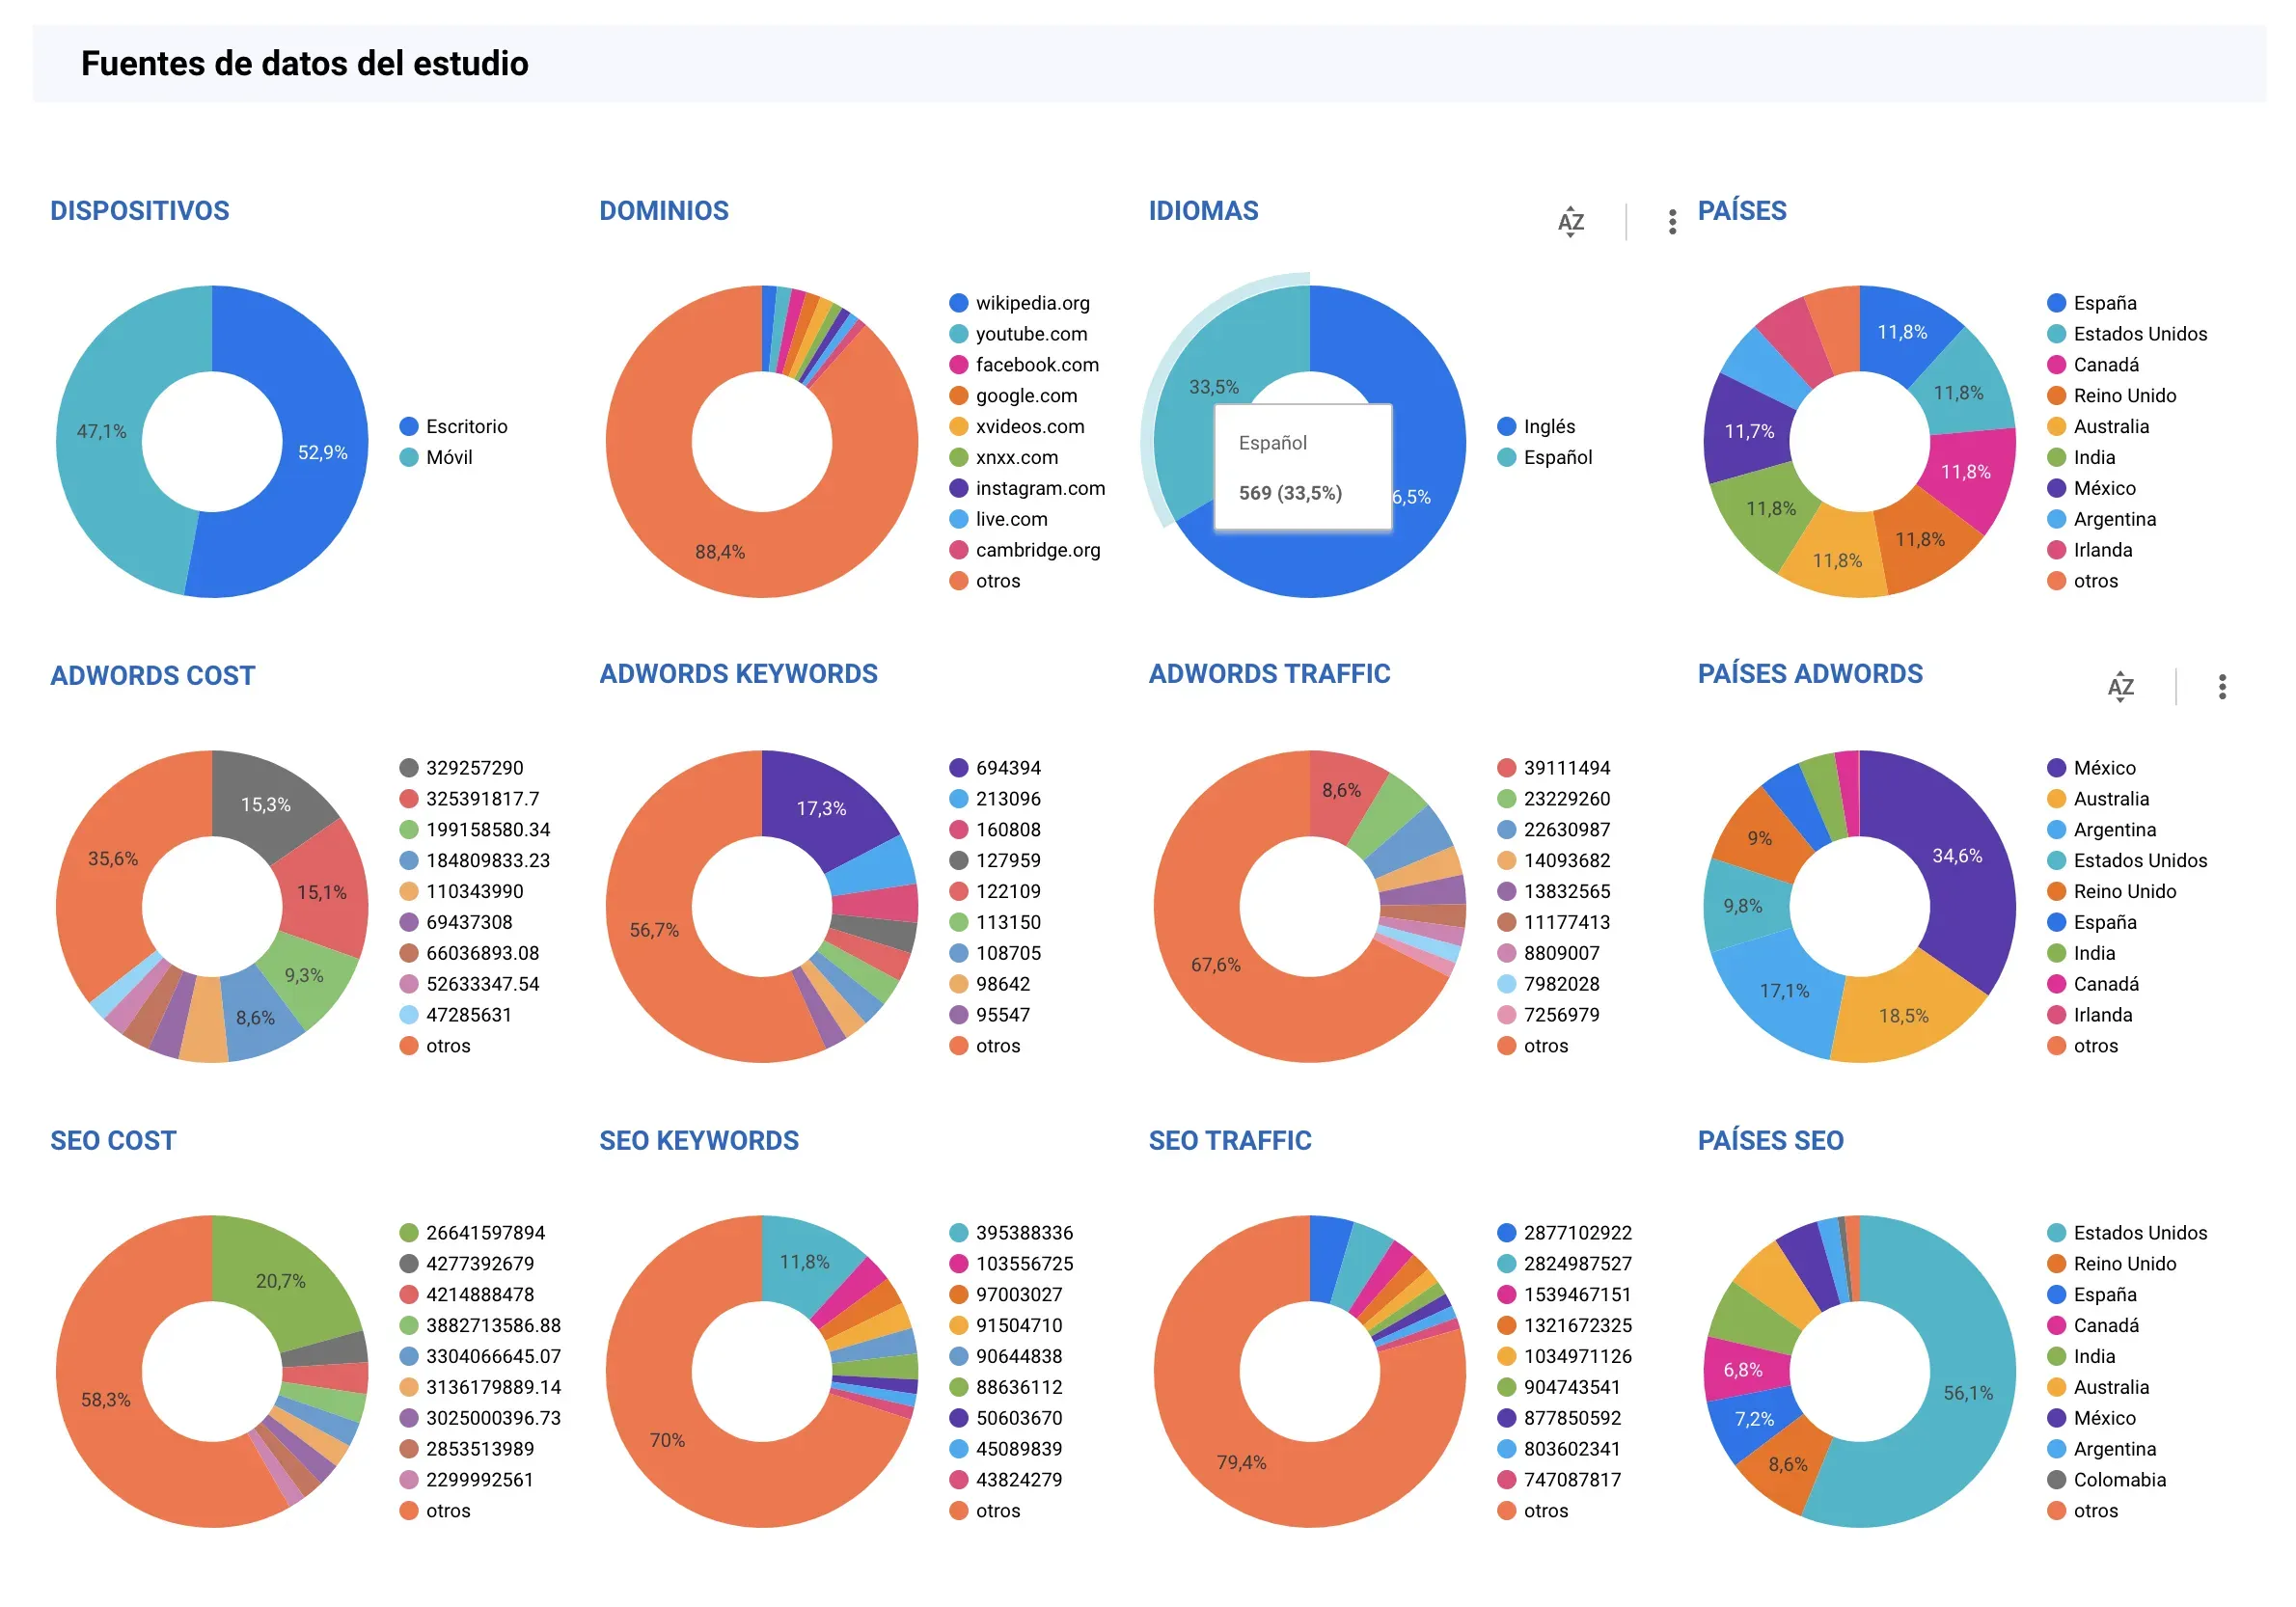Click the 79,4% otros slice in SEO TRAFFIC

[1241, 1462]
